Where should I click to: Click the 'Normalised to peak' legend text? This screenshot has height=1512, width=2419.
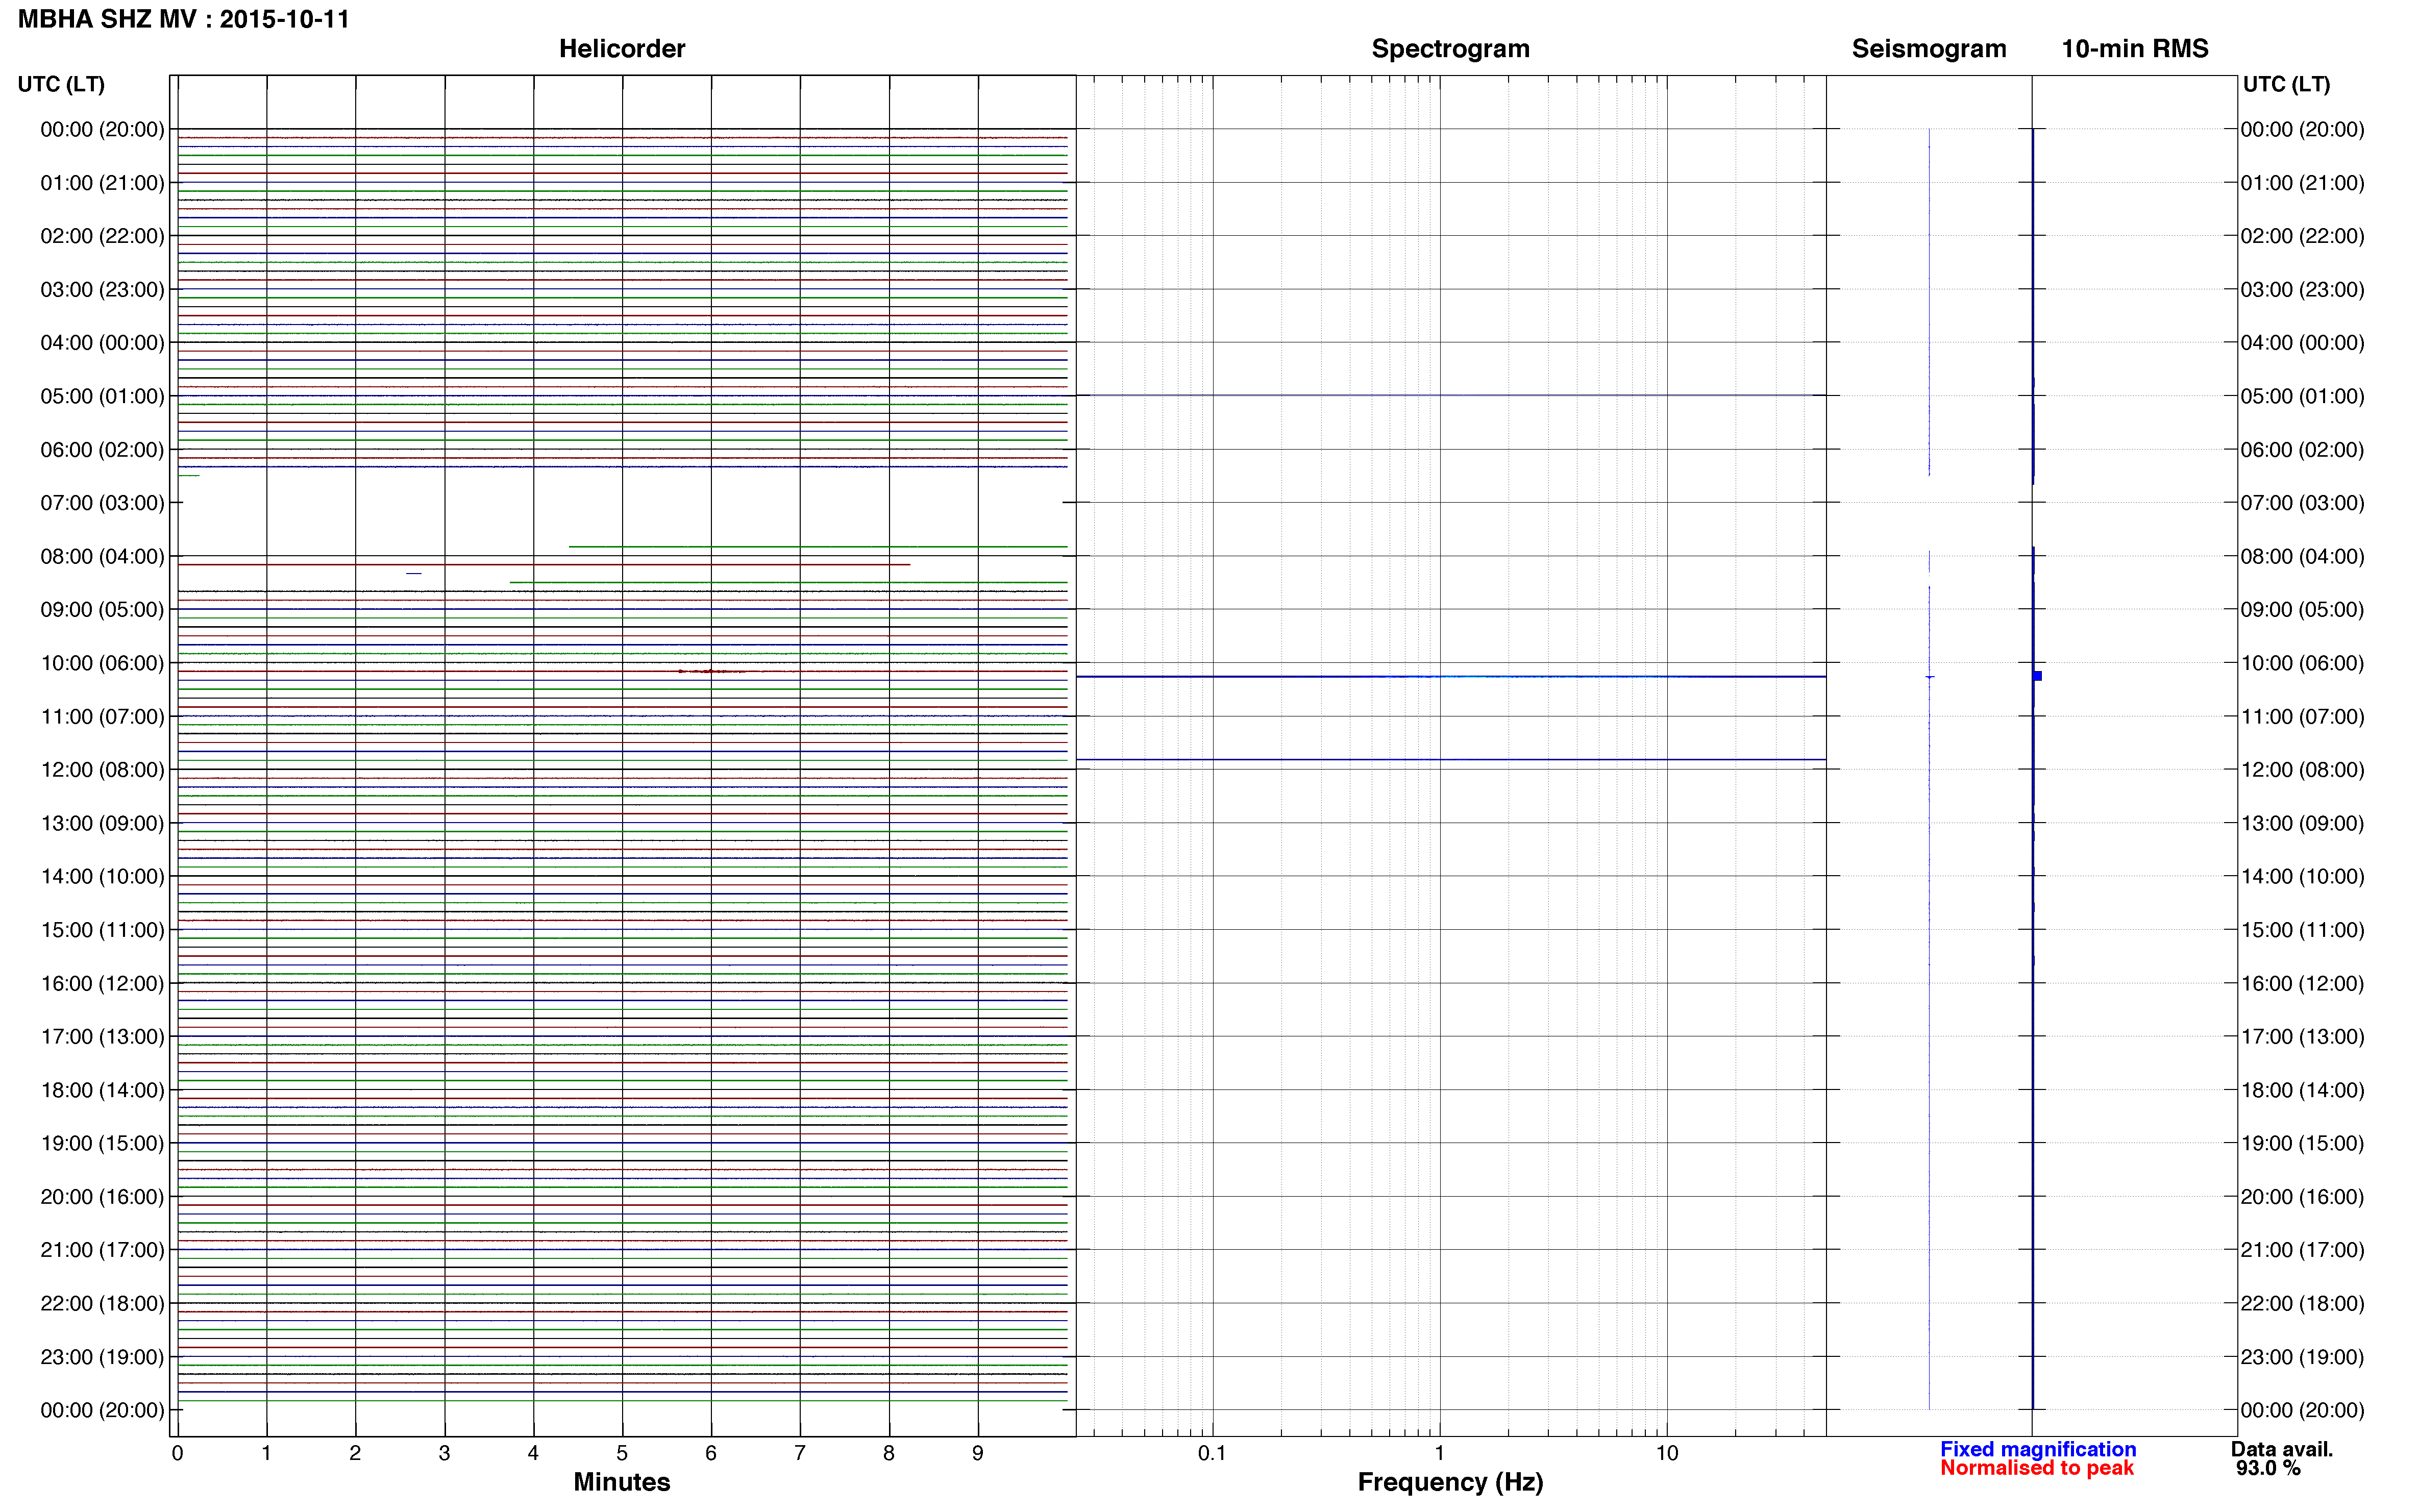click(x=2037, y=1468)
